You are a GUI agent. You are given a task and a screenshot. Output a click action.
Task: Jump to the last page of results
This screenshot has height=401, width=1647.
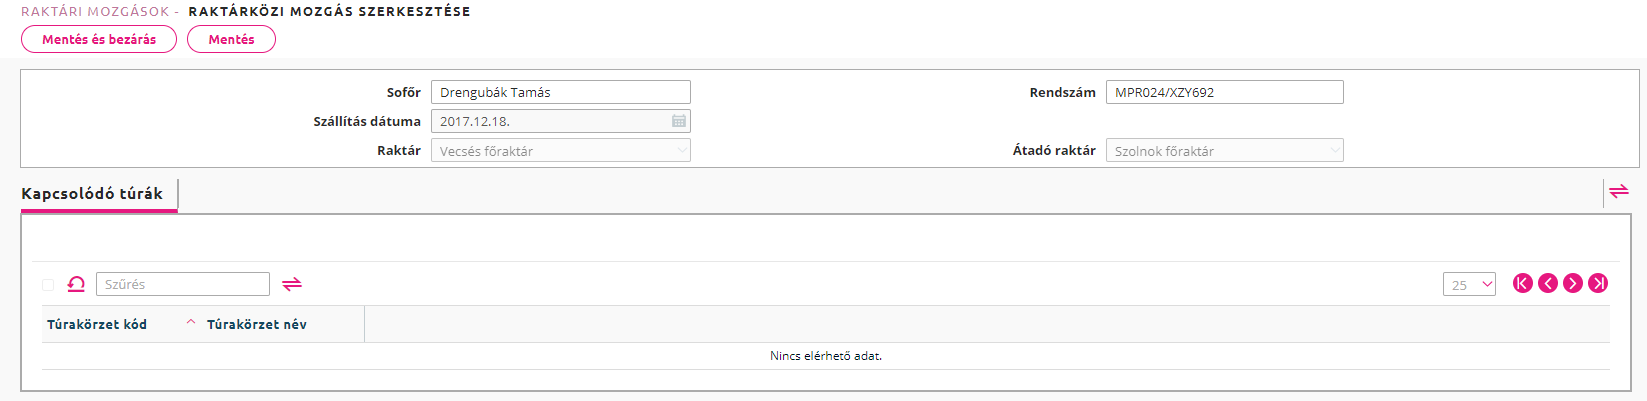[x=1598, y=283]
